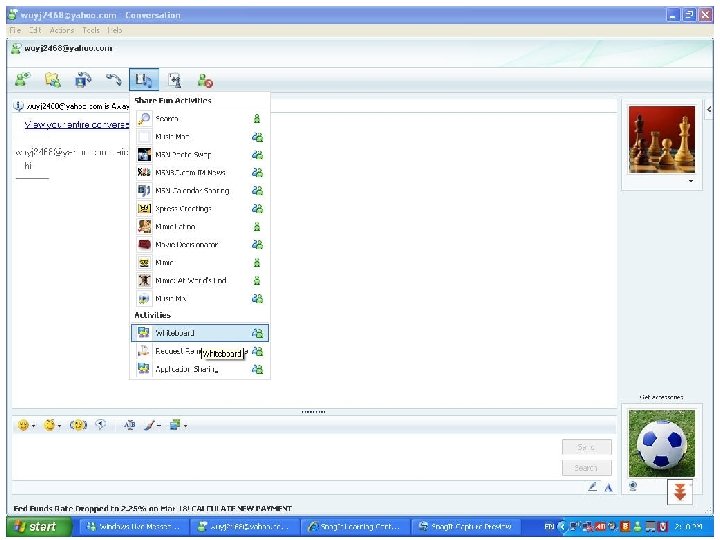
Task: Click the EN language indicator in tray
Action: (549, 527)
